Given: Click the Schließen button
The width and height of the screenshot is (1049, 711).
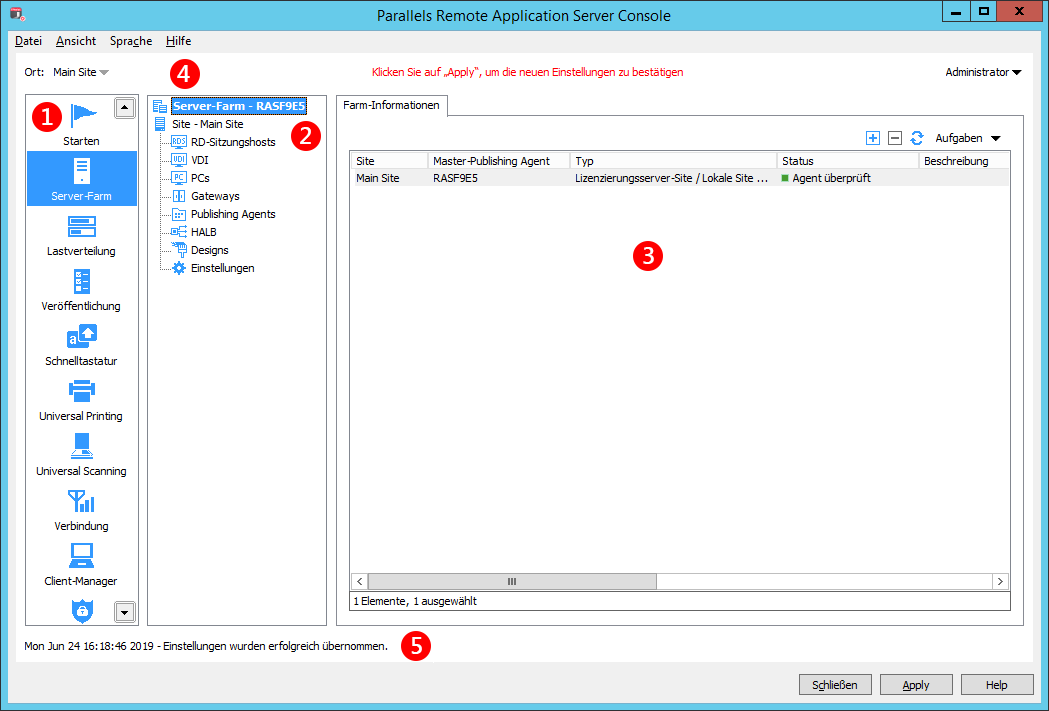Looking at the screenshot, I should click(835, 685).
